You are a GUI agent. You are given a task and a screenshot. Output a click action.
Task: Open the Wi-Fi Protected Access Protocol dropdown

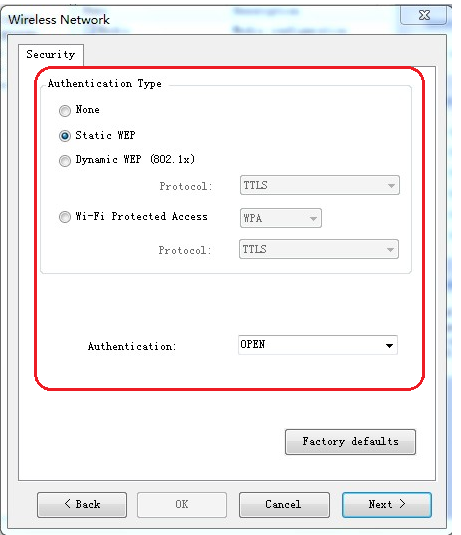[x=319, y=249]
